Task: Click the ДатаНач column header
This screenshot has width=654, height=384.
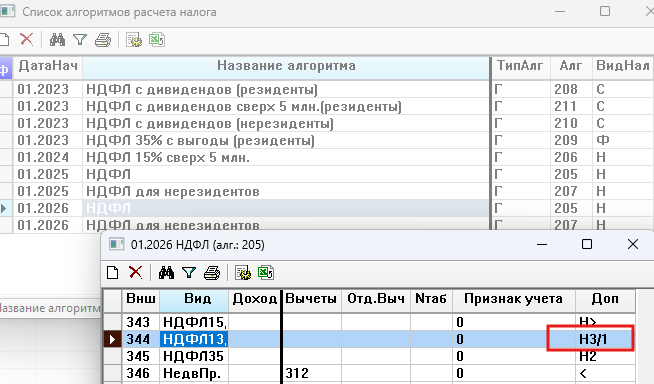Action: (x=48, y=66)
